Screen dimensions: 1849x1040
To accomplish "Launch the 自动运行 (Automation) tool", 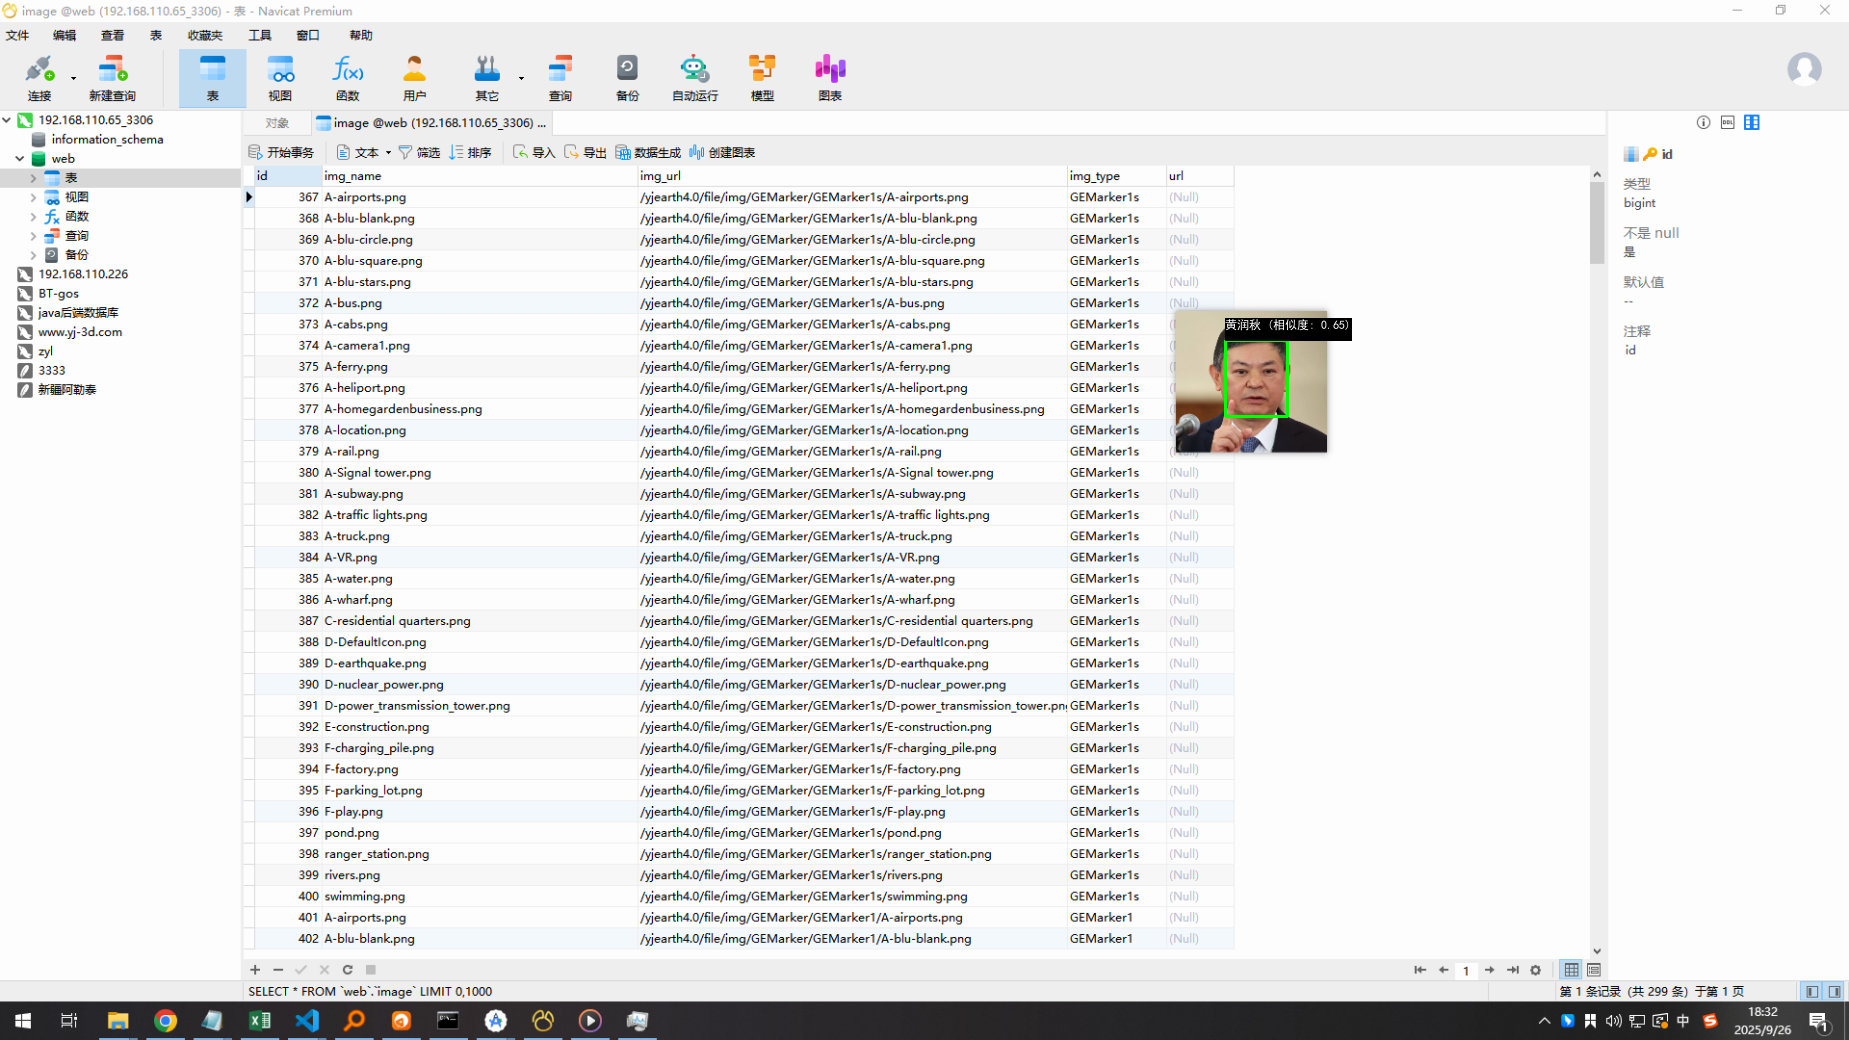I will (694, 78).
